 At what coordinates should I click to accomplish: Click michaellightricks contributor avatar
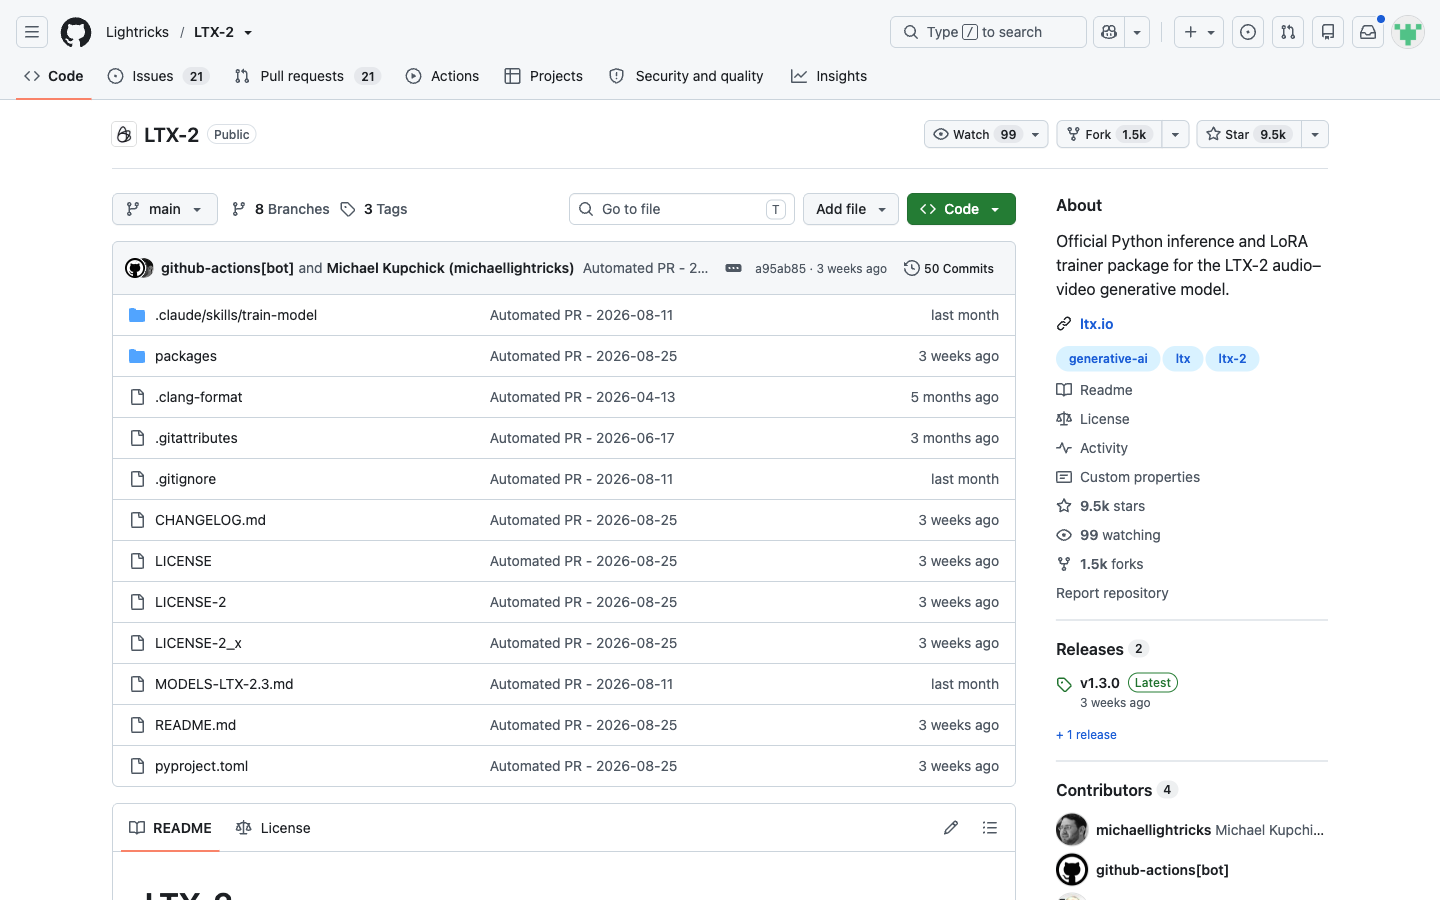pos(1072,830)
